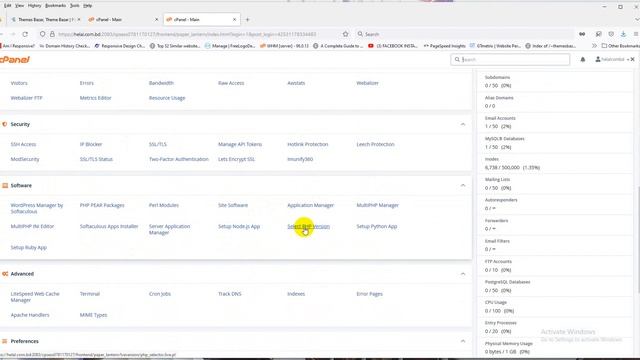Open PHP PEAR Packages
640x360 pixels.
click(102, 205)
